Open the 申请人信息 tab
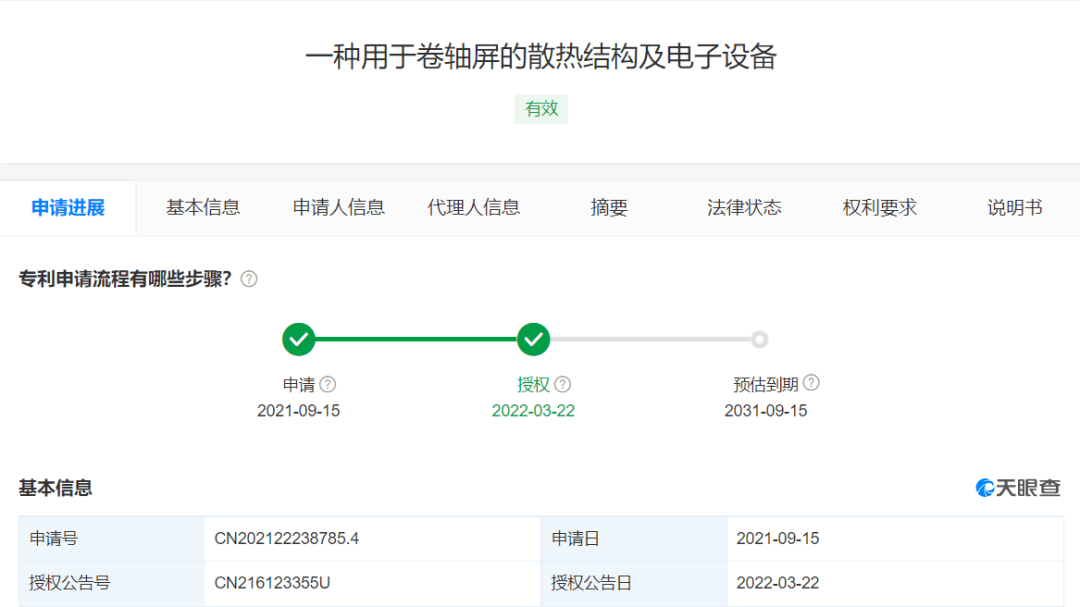Image resolution: width=1080 pixels, height=607 pixels. pyautogui.click(x=339, y=208)
